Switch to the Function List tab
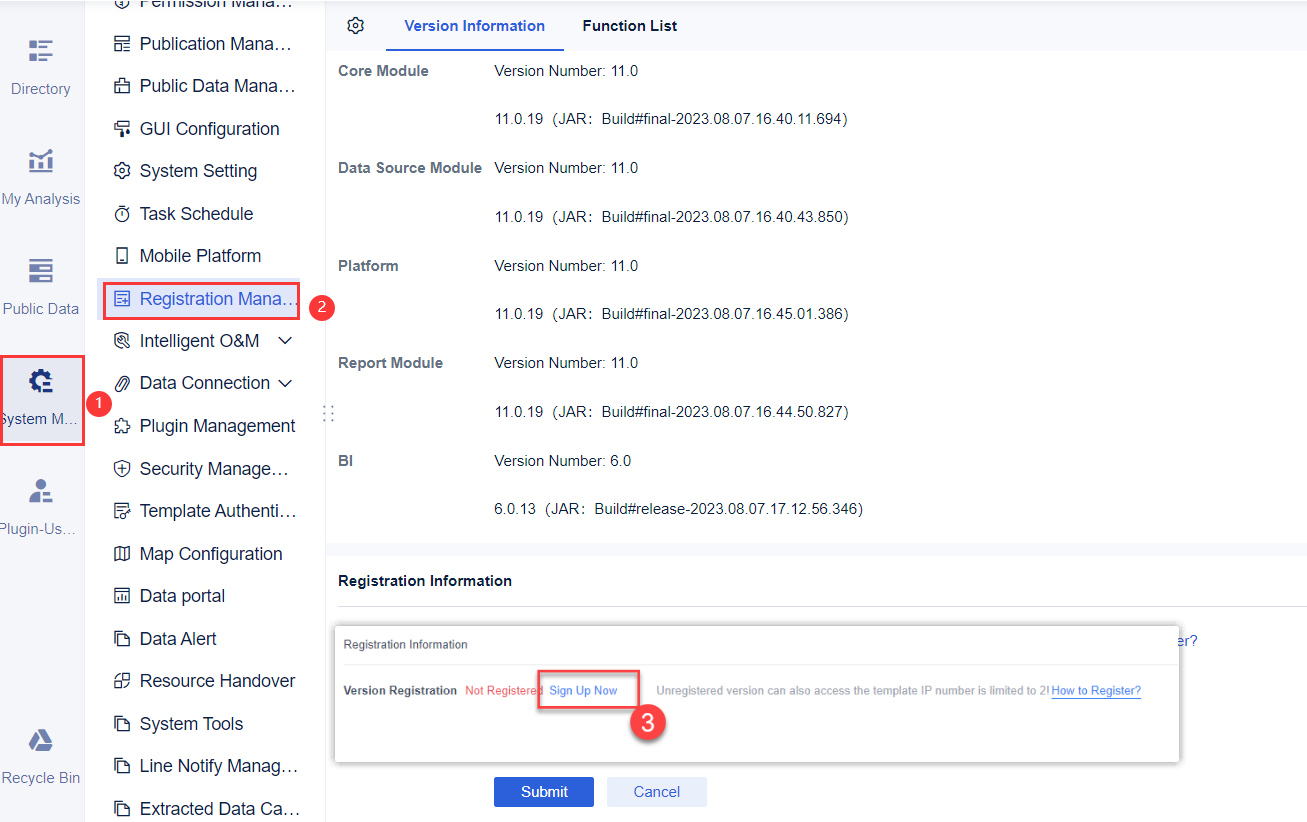Image resolution: width=1307 pixels, height=822 pixels. pyautogui.click(x=629, y=26)
